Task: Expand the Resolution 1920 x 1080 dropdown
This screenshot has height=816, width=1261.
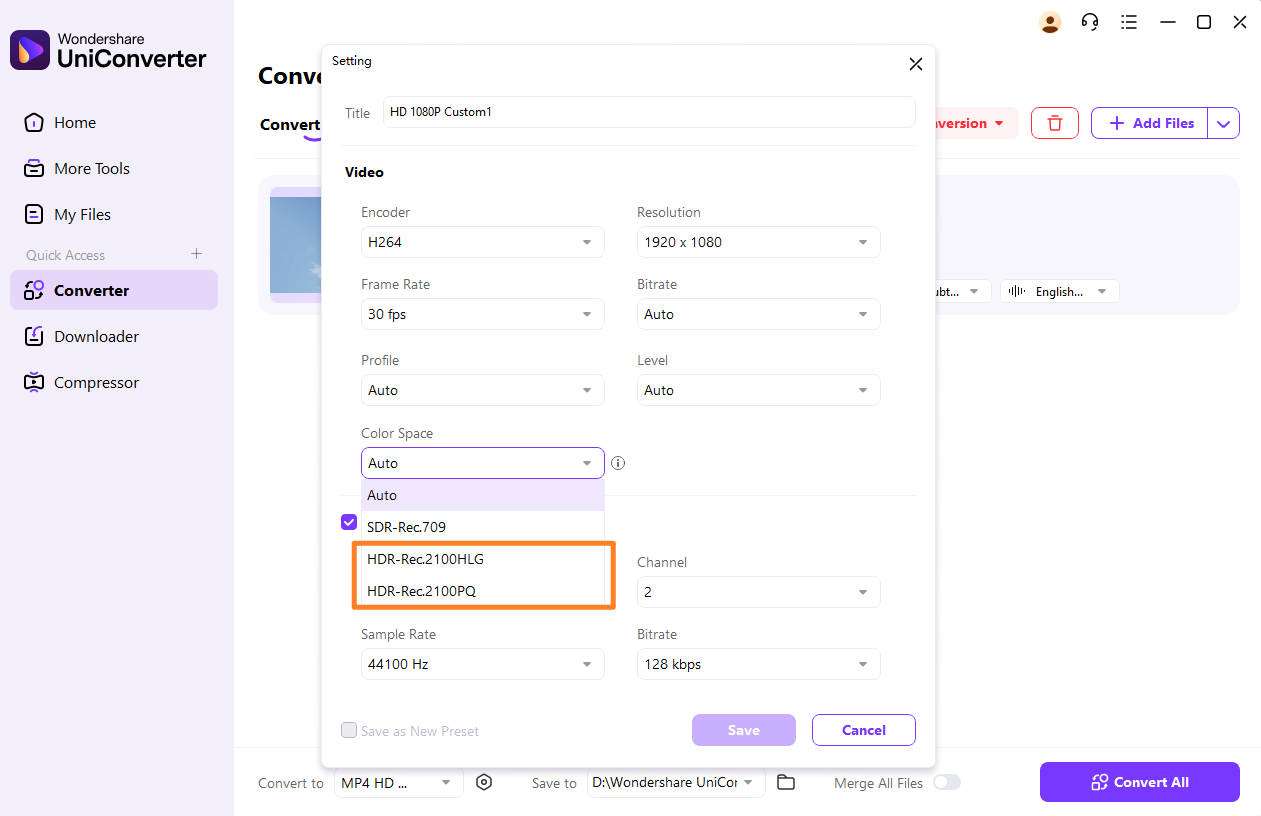Action: [758, 242]
